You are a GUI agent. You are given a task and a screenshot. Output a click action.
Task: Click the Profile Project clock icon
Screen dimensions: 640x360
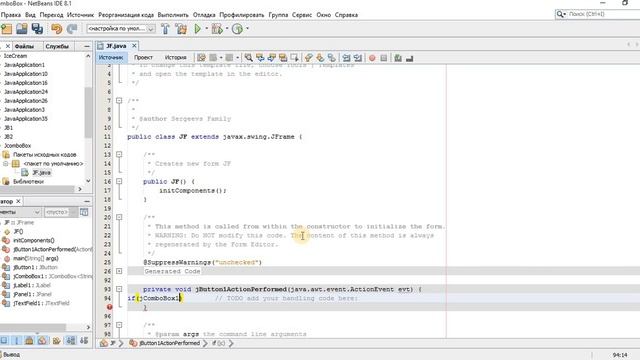[237, 29]
